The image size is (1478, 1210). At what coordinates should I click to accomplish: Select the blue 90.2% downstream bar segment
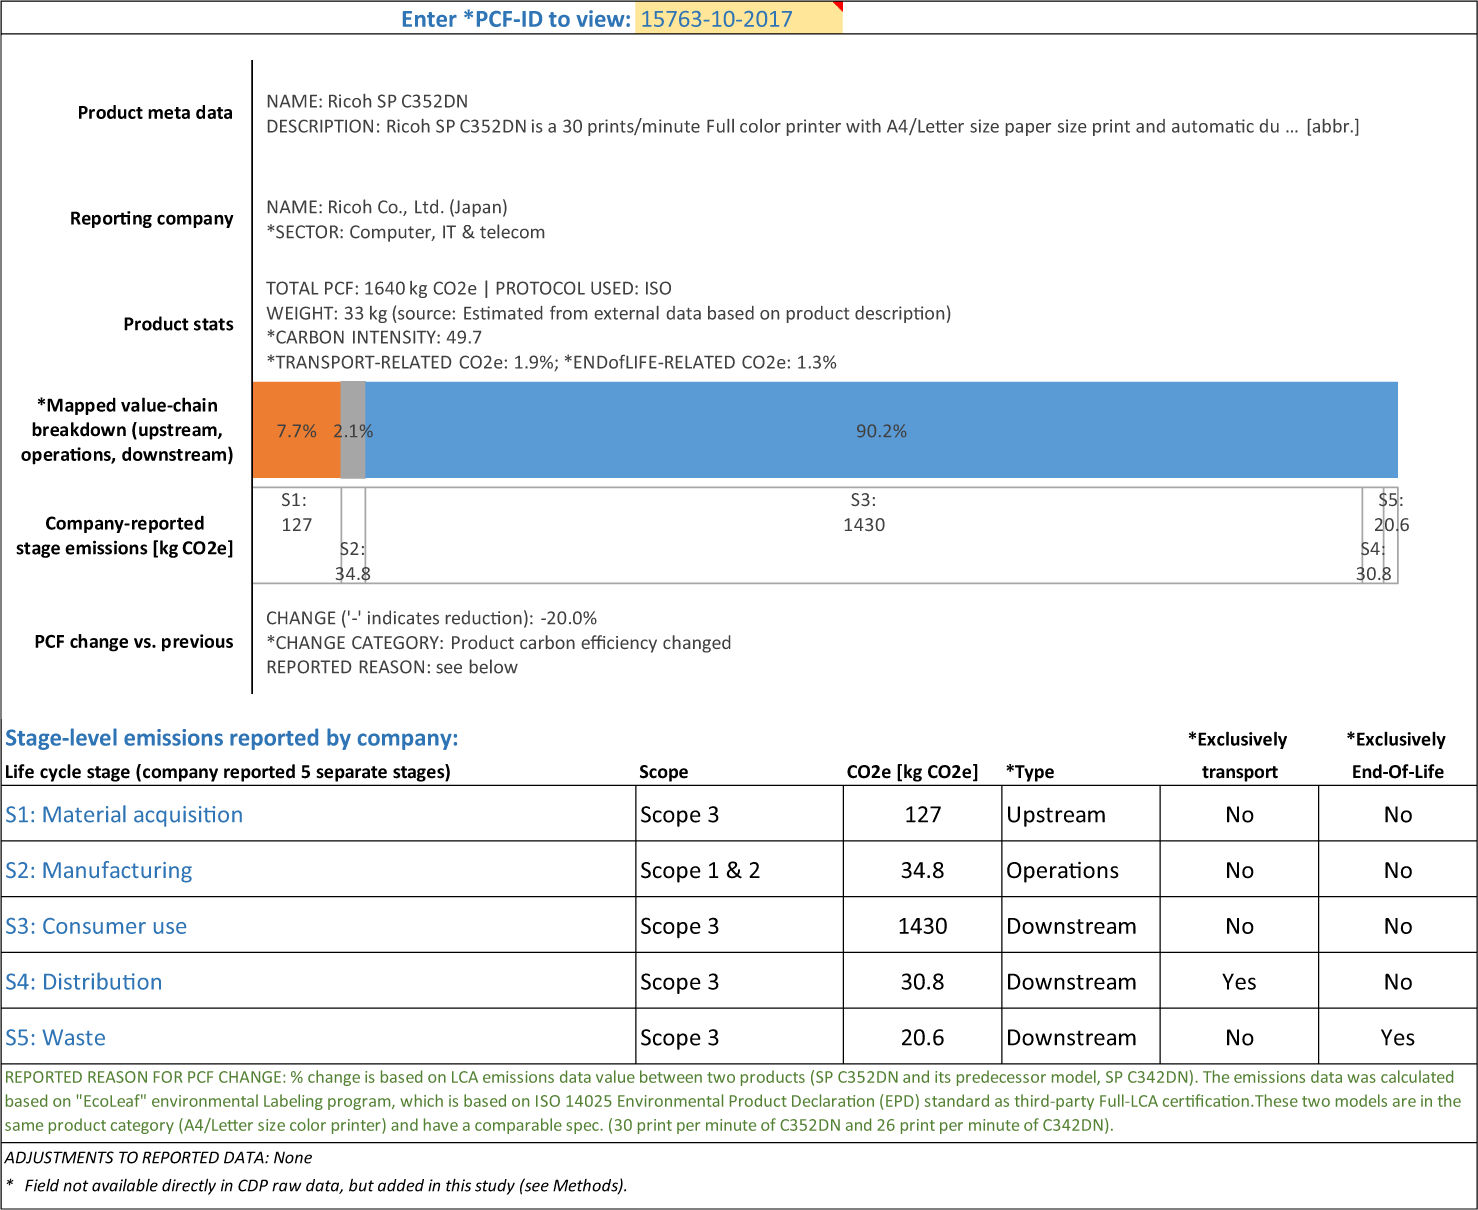coord(881,430)
